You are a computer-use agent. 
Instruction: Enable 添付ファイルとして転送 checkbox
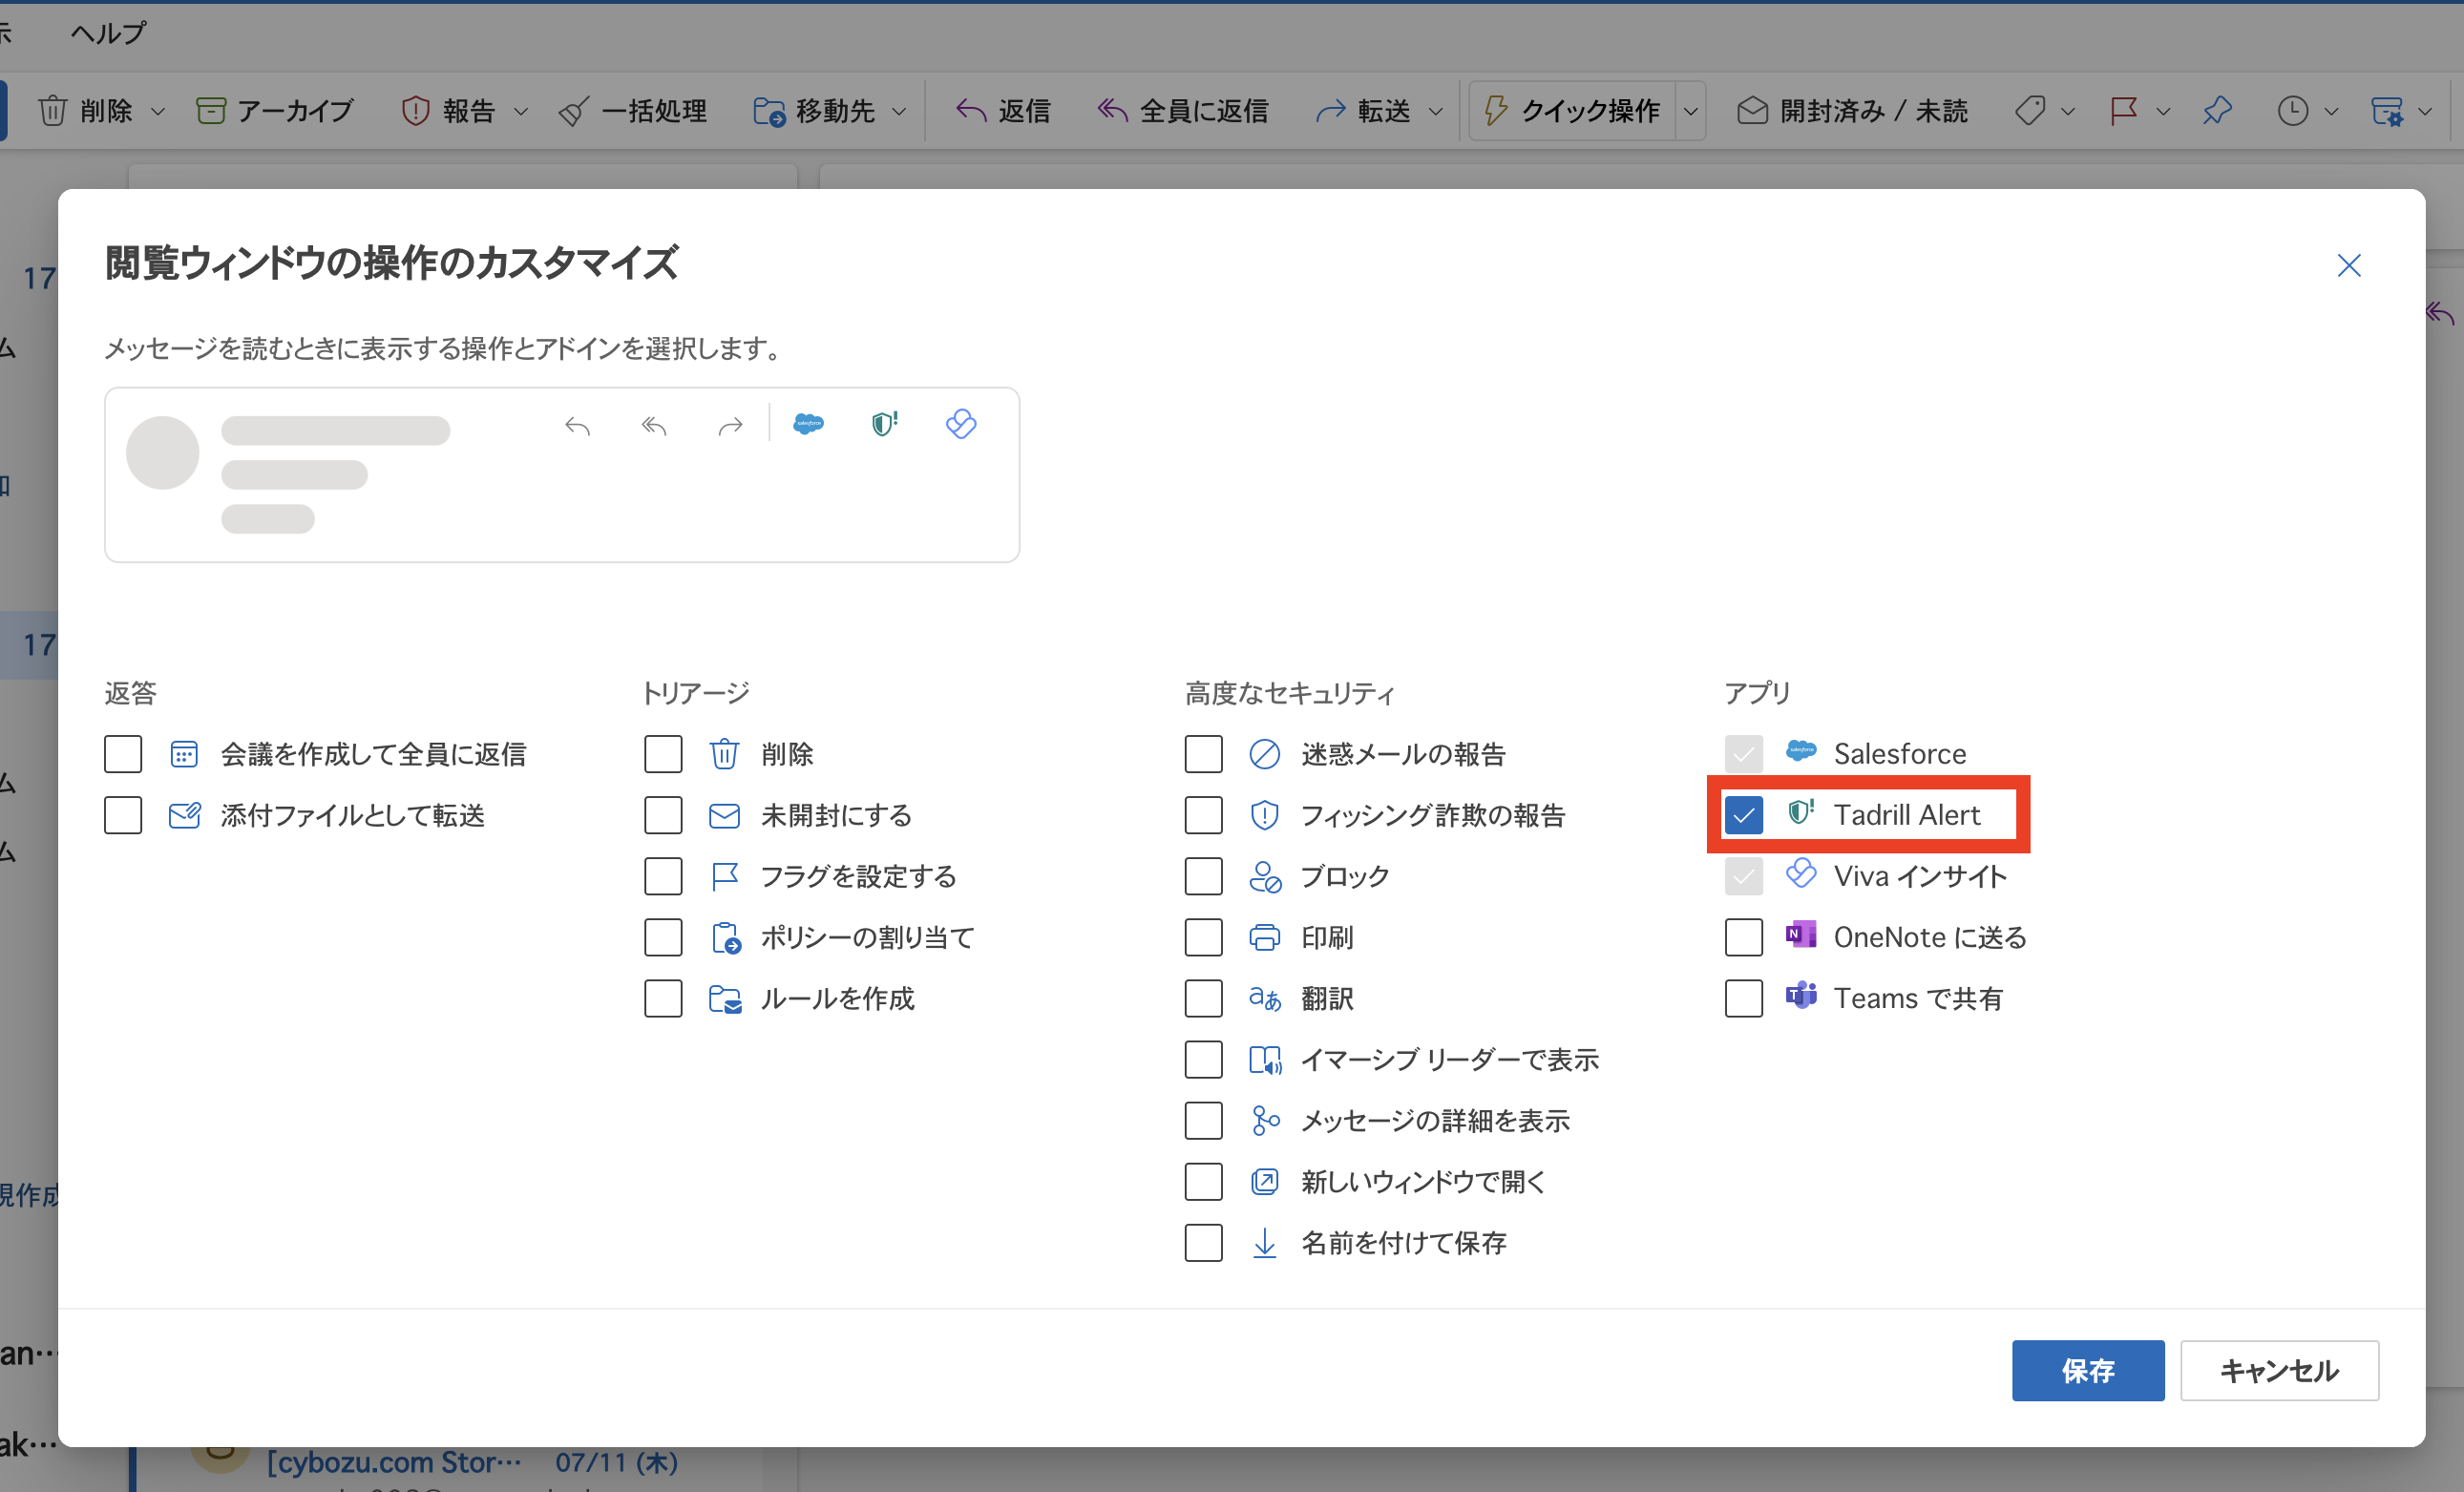tap(123, 815)
